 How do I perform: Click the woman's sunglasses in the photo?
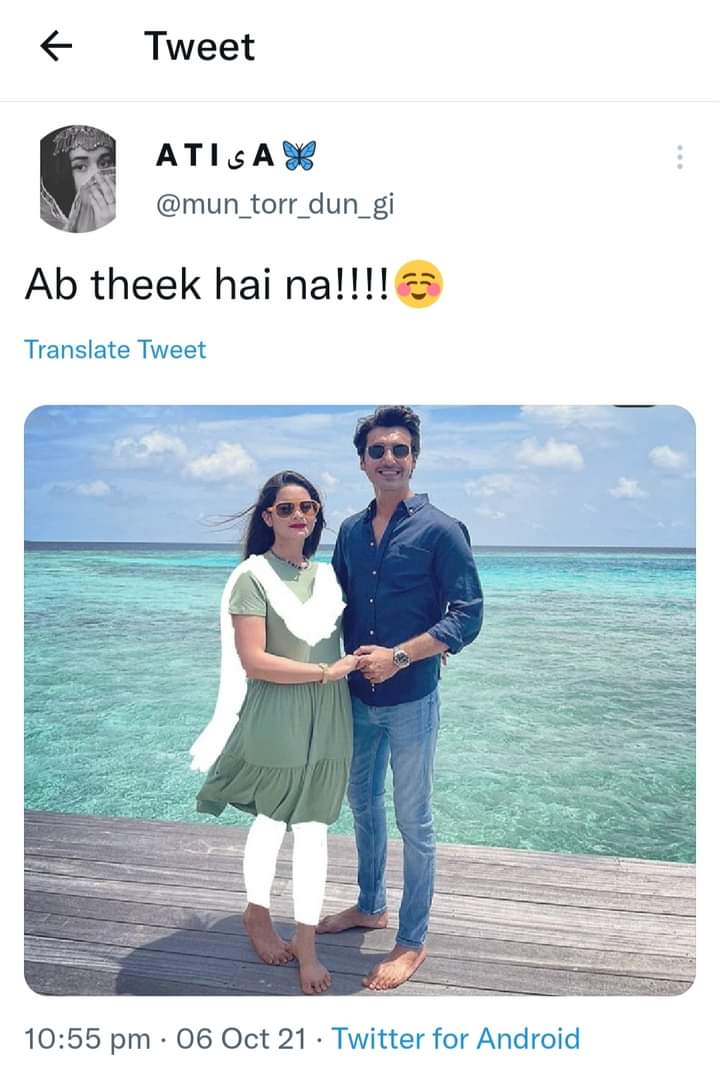click(293, 508)
